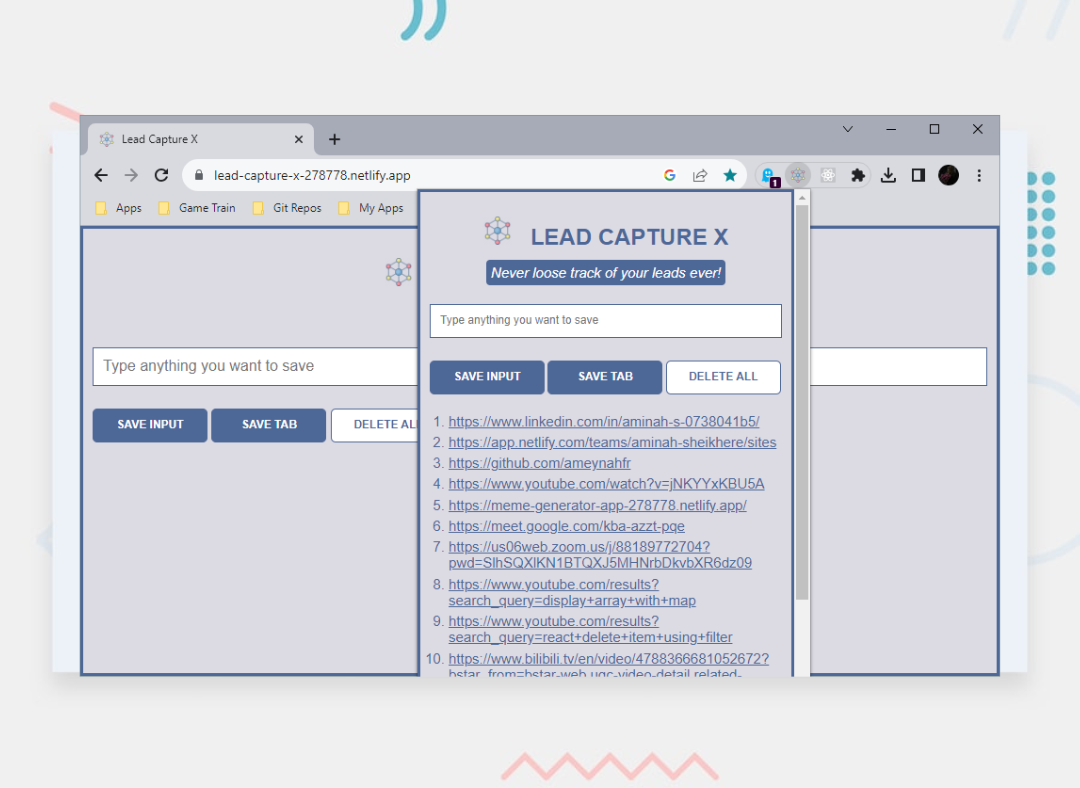Click the blue ghost extension with badge 1
The image size is (1080, 788).
[769, 175]
